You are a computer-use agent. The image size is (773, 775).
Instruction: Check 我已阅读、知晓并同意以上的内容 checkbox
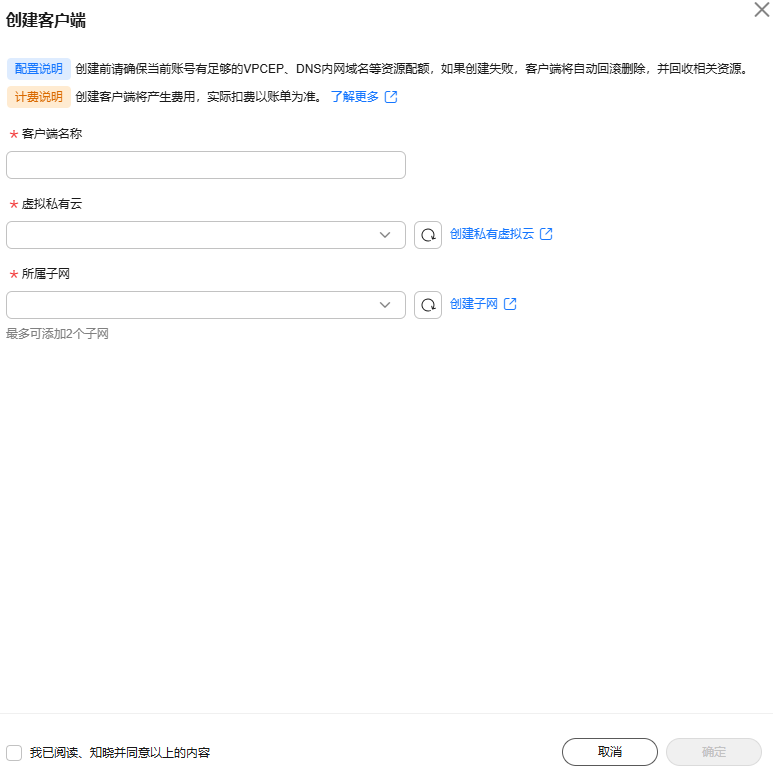(x=14, y=753)
